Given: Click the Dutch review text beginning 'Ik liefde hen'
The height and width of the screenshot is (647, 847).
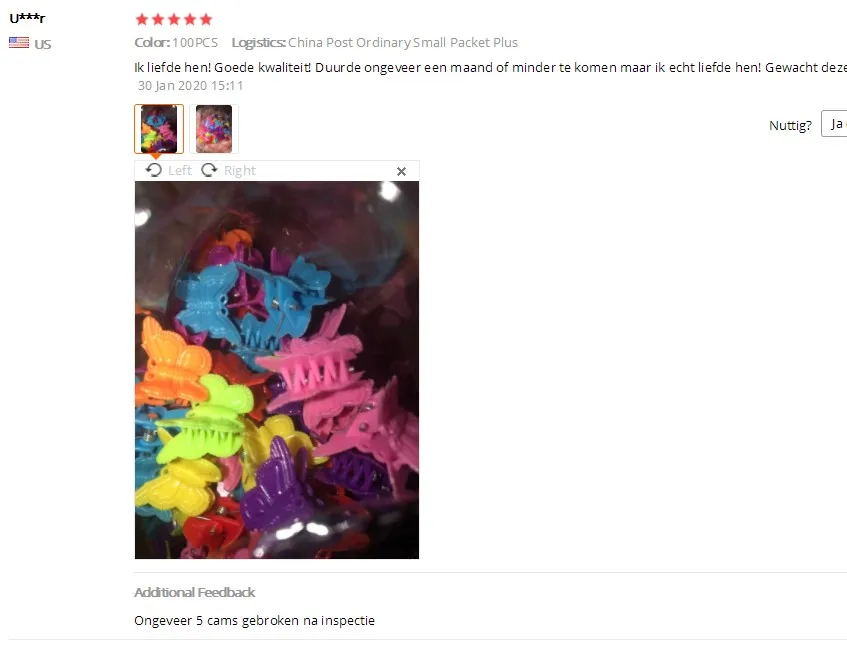Looking at the screenshot, I should pyautogui.click(x=490, y=68).
